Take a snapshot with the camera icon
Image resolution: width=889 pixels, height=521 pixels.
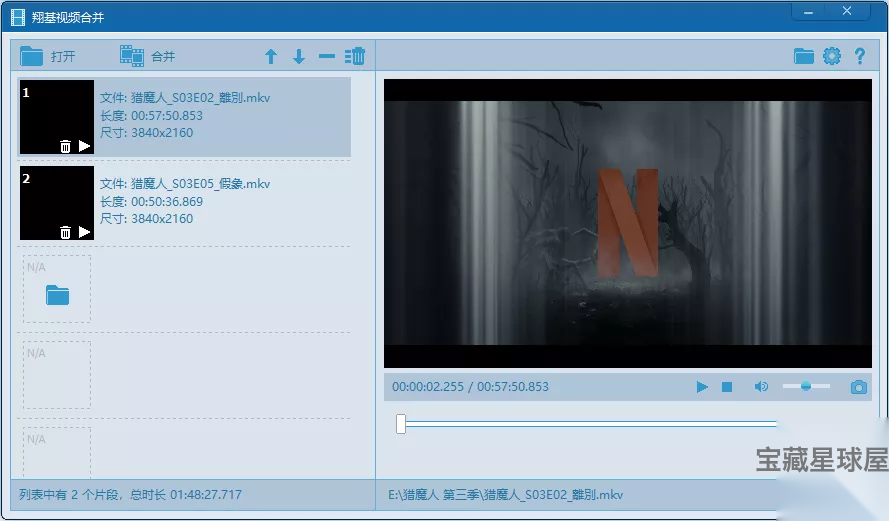coord(858,387)
